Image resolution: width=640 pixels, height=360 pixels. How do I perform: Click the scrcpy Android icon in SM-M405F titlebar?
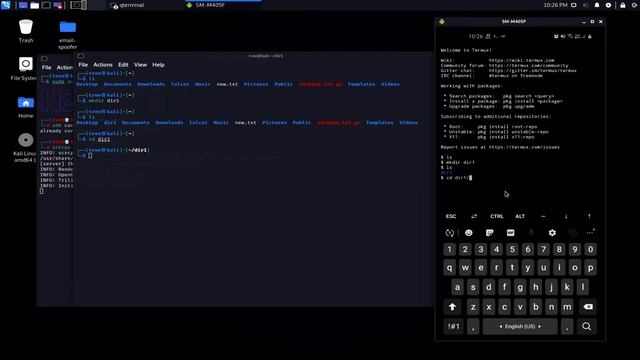click(442, 22)
